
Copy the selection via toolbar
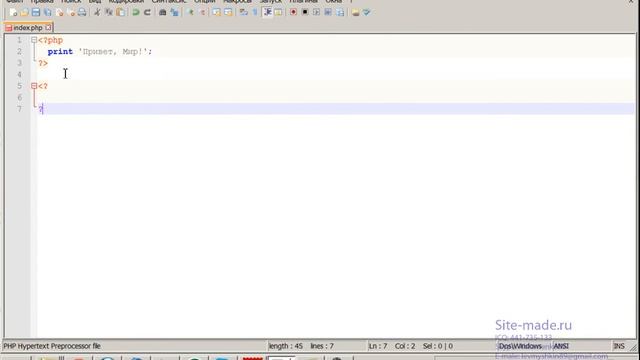(109, 13)
